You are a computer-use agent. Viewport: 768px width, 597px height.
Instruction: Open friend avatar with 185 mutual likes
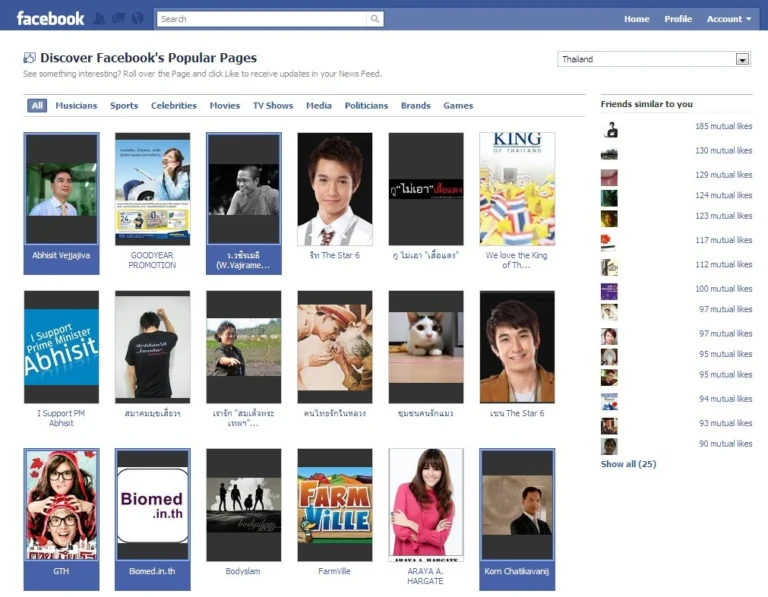pos(609,130)
